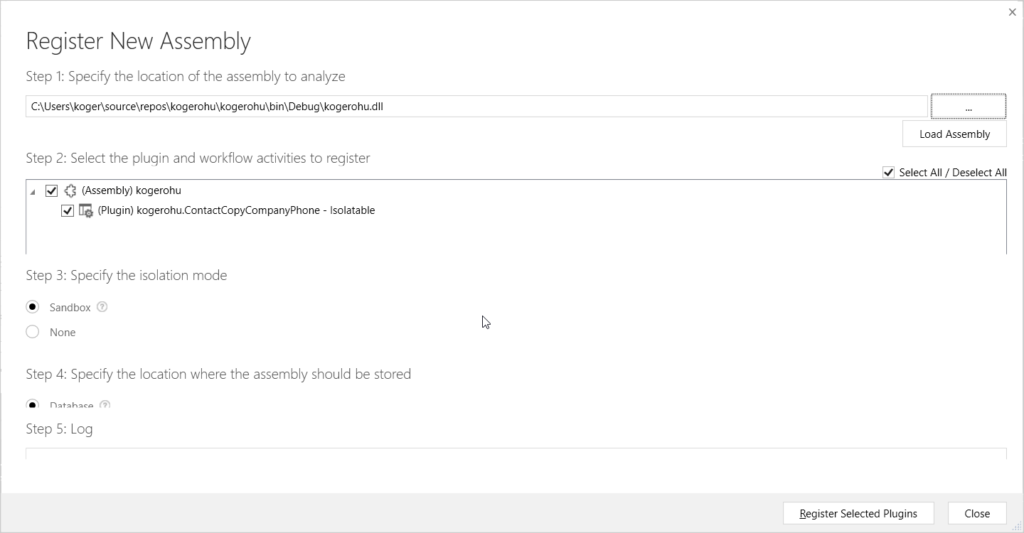Screen dimensions: 1024x533
Task: Browse for assembly with the ellipsis button
Action: [x=968, y=106]
